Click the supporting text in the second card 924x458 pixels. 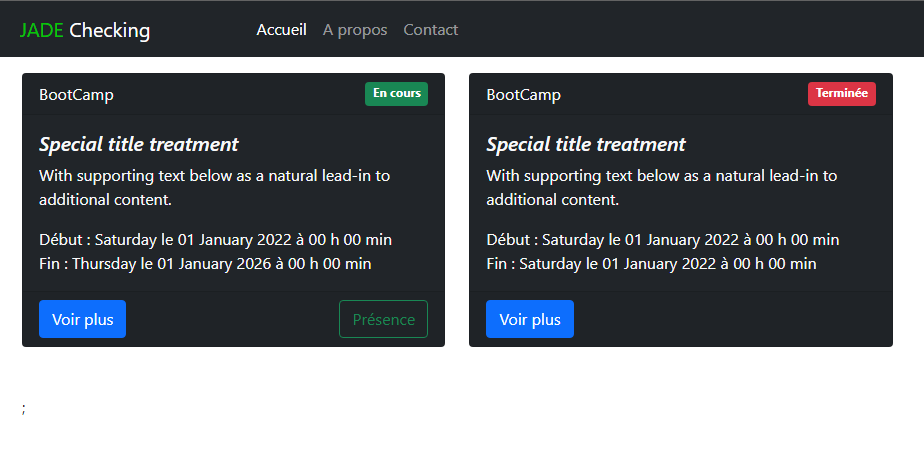[x=662, y=187]
